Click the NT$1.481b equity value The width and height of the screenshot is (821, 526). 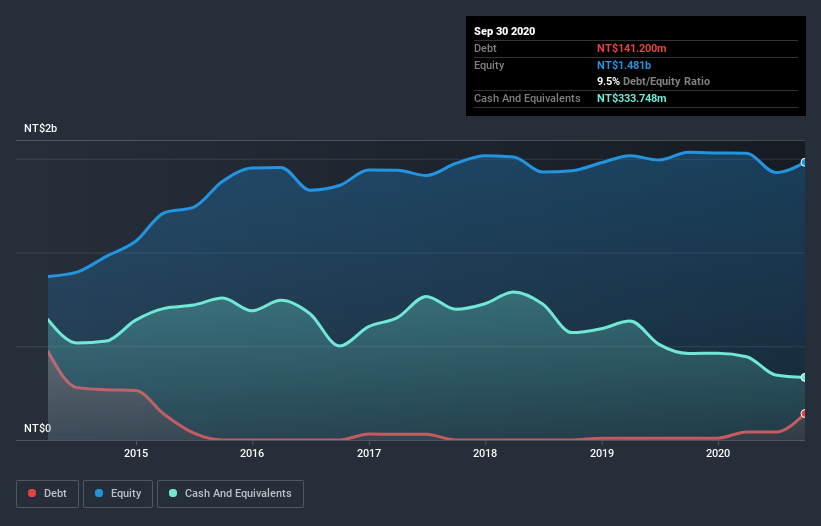pos(624,65)
